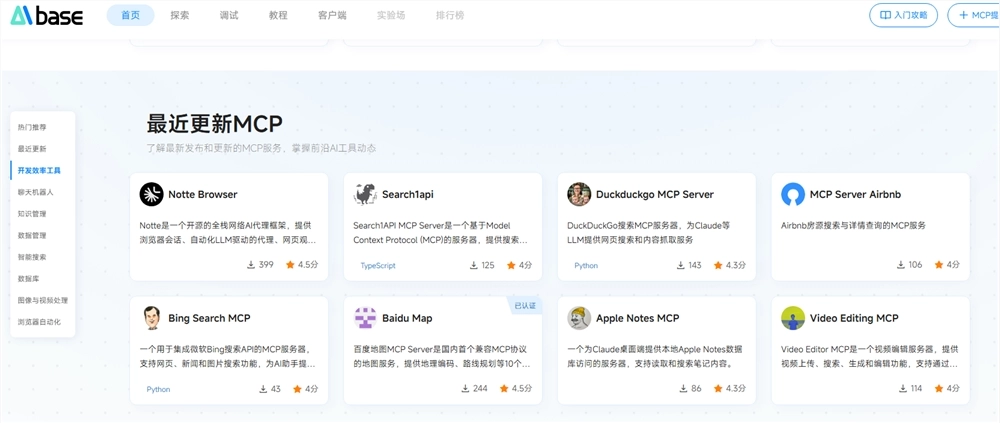This screenshot has height=423, width=1000.
Task: Select 数据管理 in the sidebar
Action: pyautogui.click(x=32, y=235)
